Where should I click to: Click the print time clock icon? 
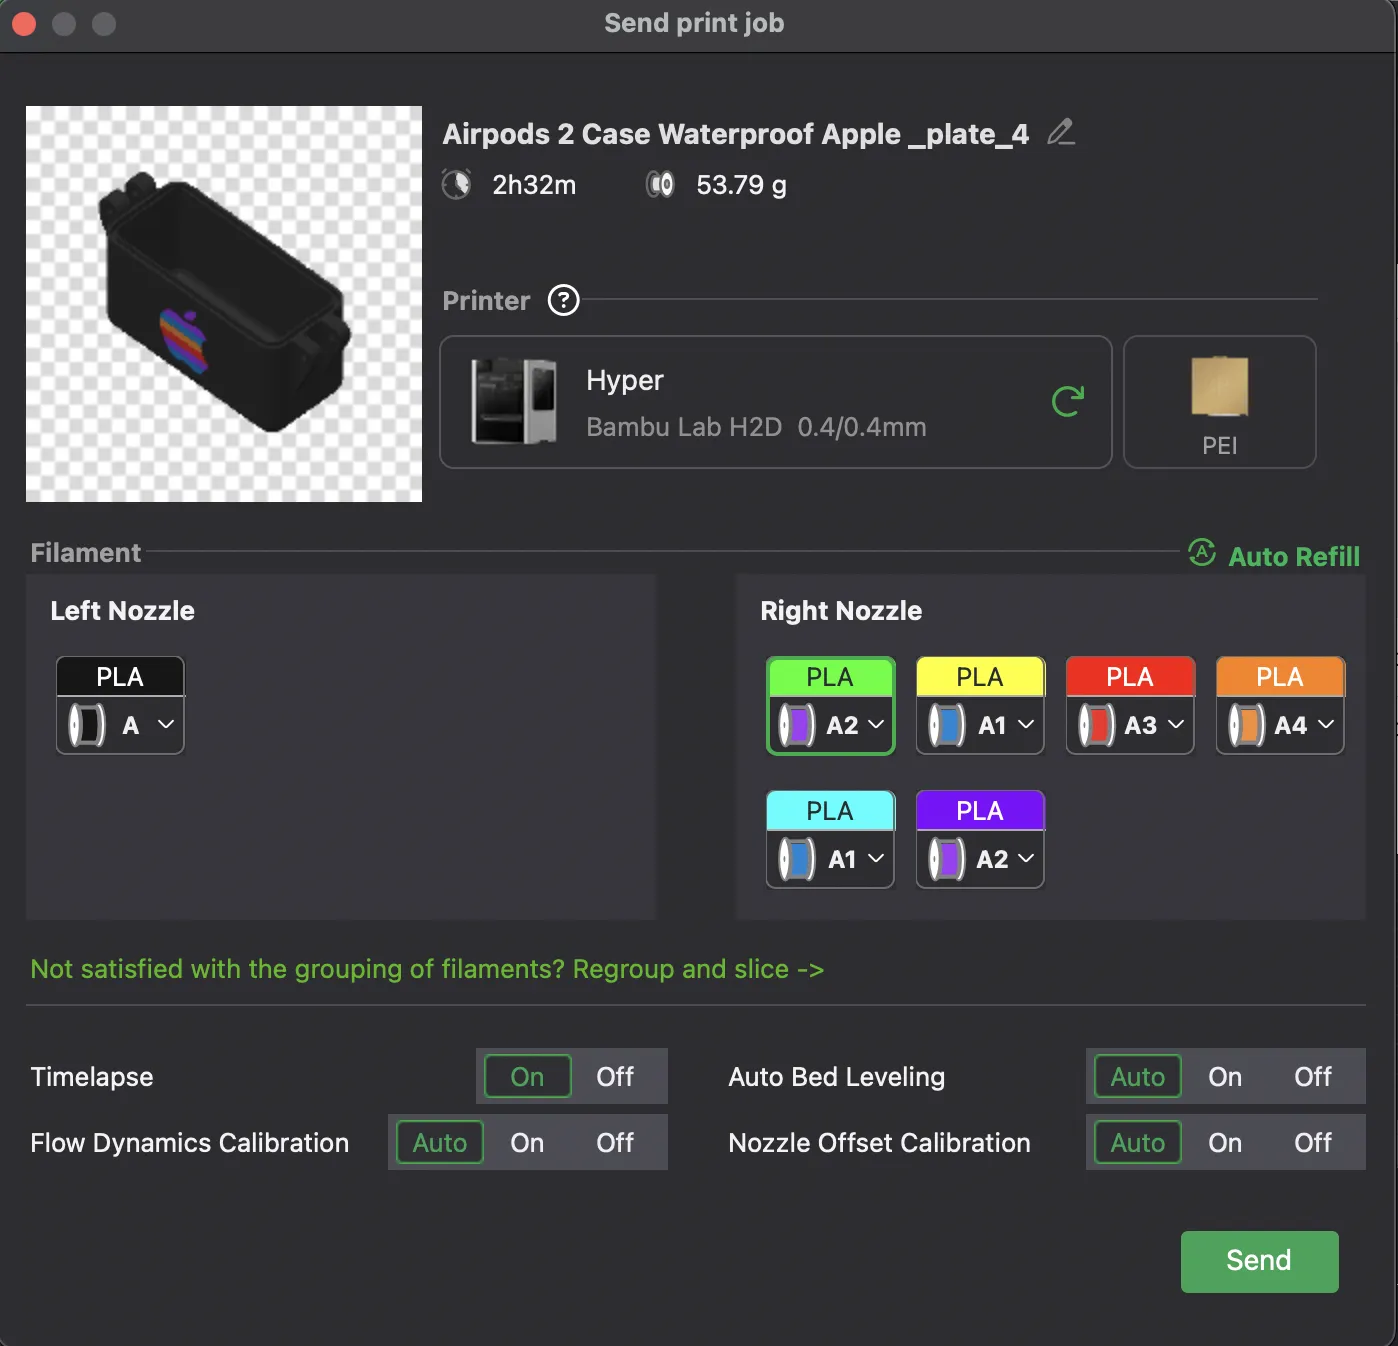pyautogui.click(x=457, y=185)
